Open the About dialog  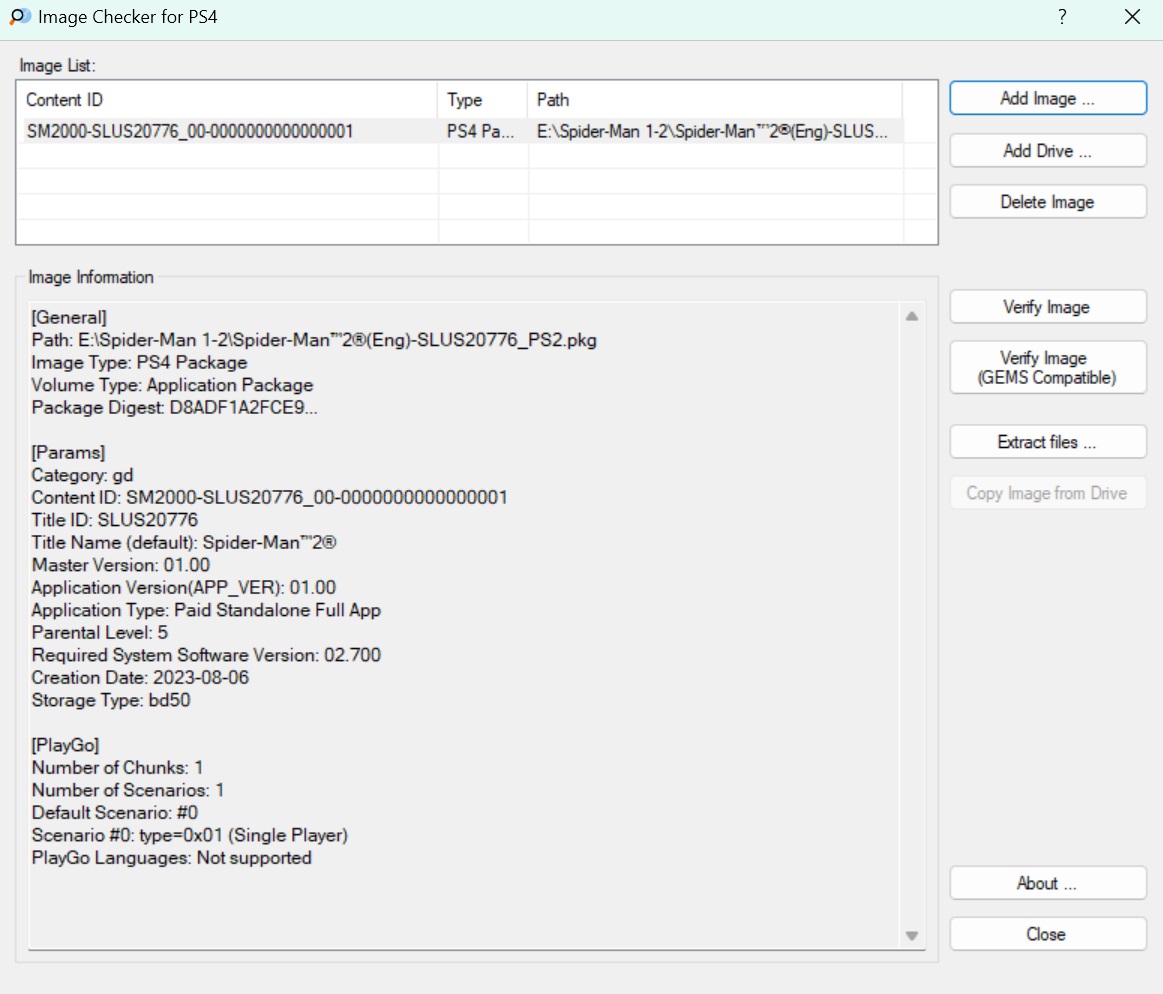[1047, 883]
